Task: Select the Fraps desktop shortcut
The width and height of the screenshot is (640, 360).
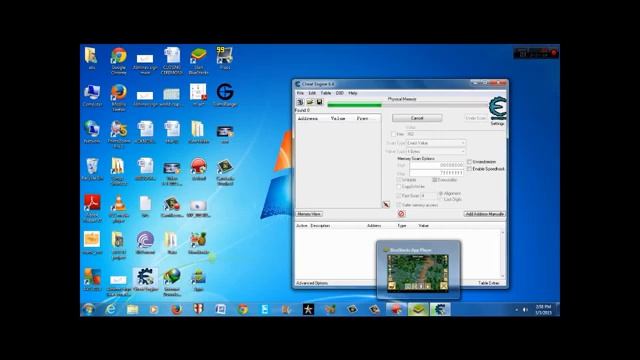Action: 225,58
